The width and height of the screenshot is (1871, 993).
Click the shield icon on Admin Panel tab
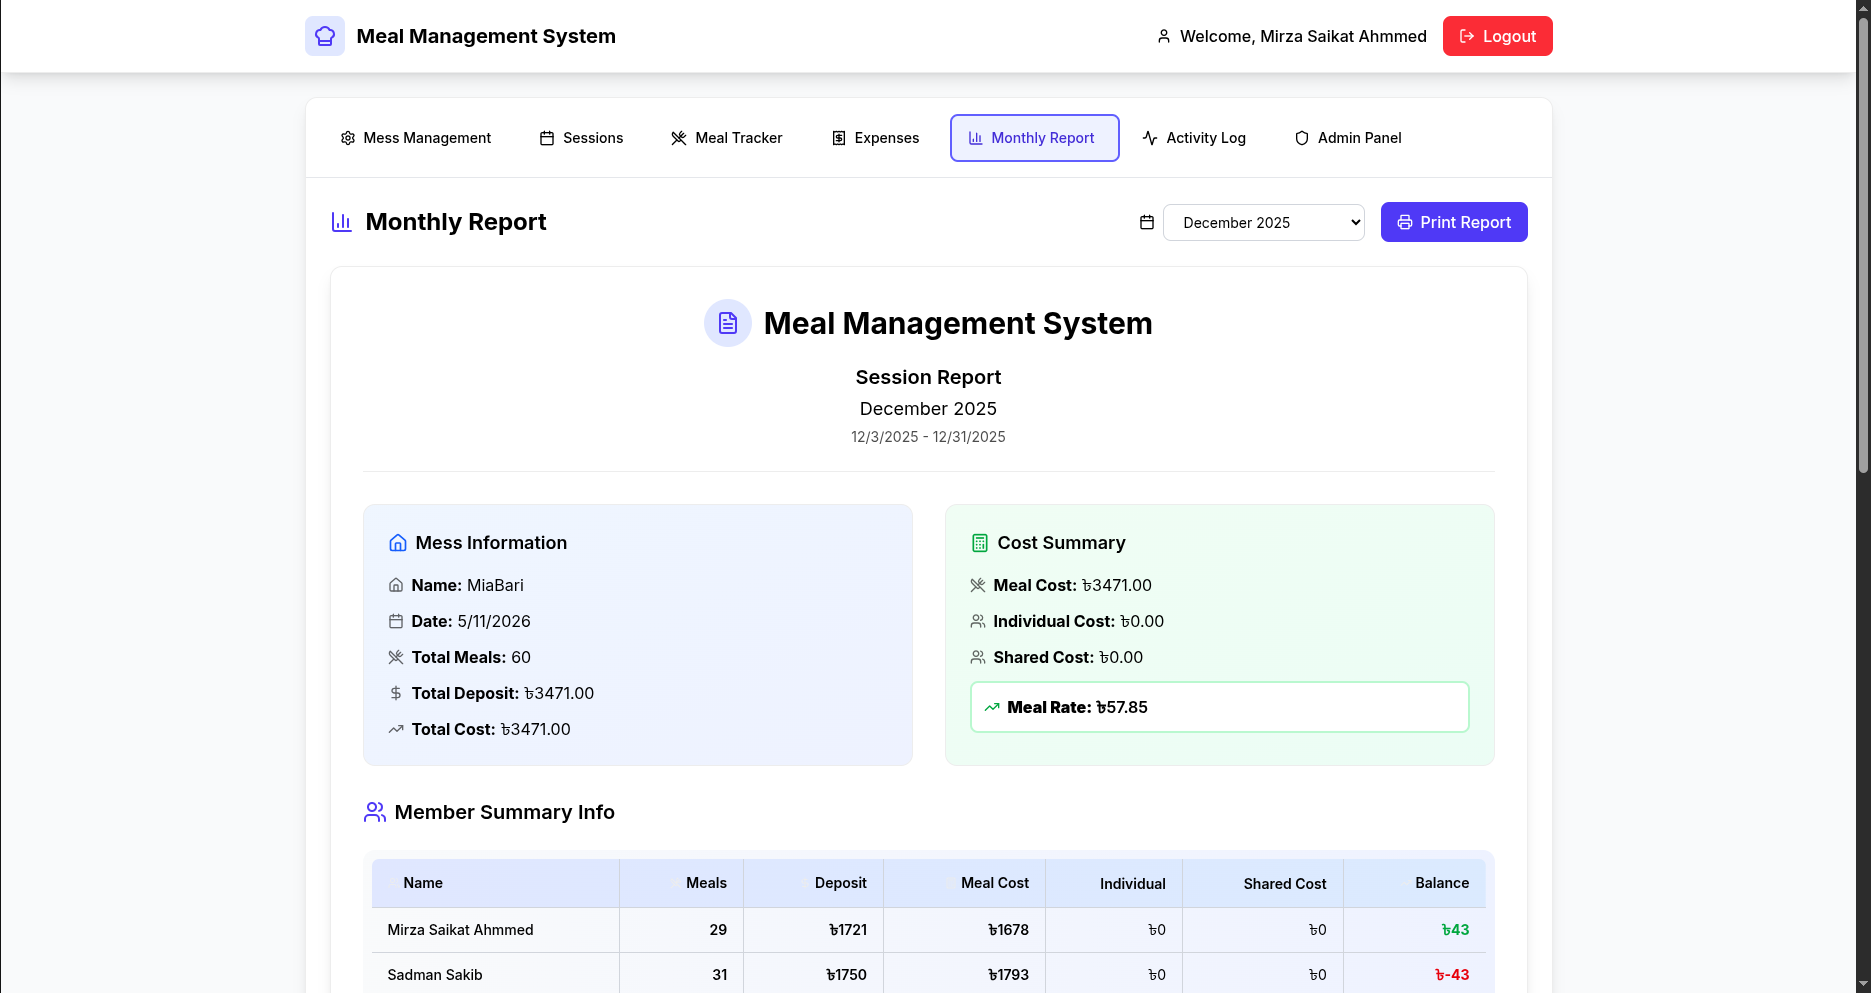tap(1302, 138)
